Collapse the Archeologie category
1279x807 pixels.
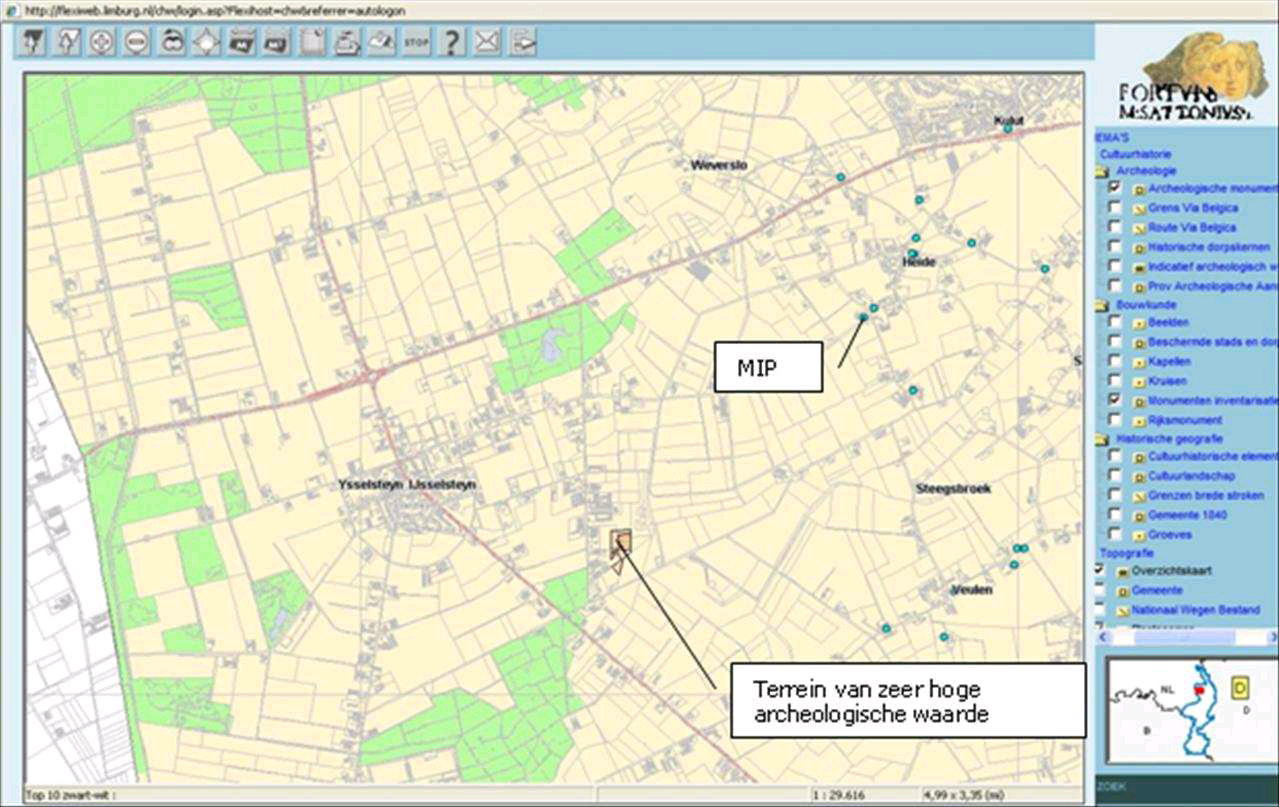click(x=1103, y=170)
